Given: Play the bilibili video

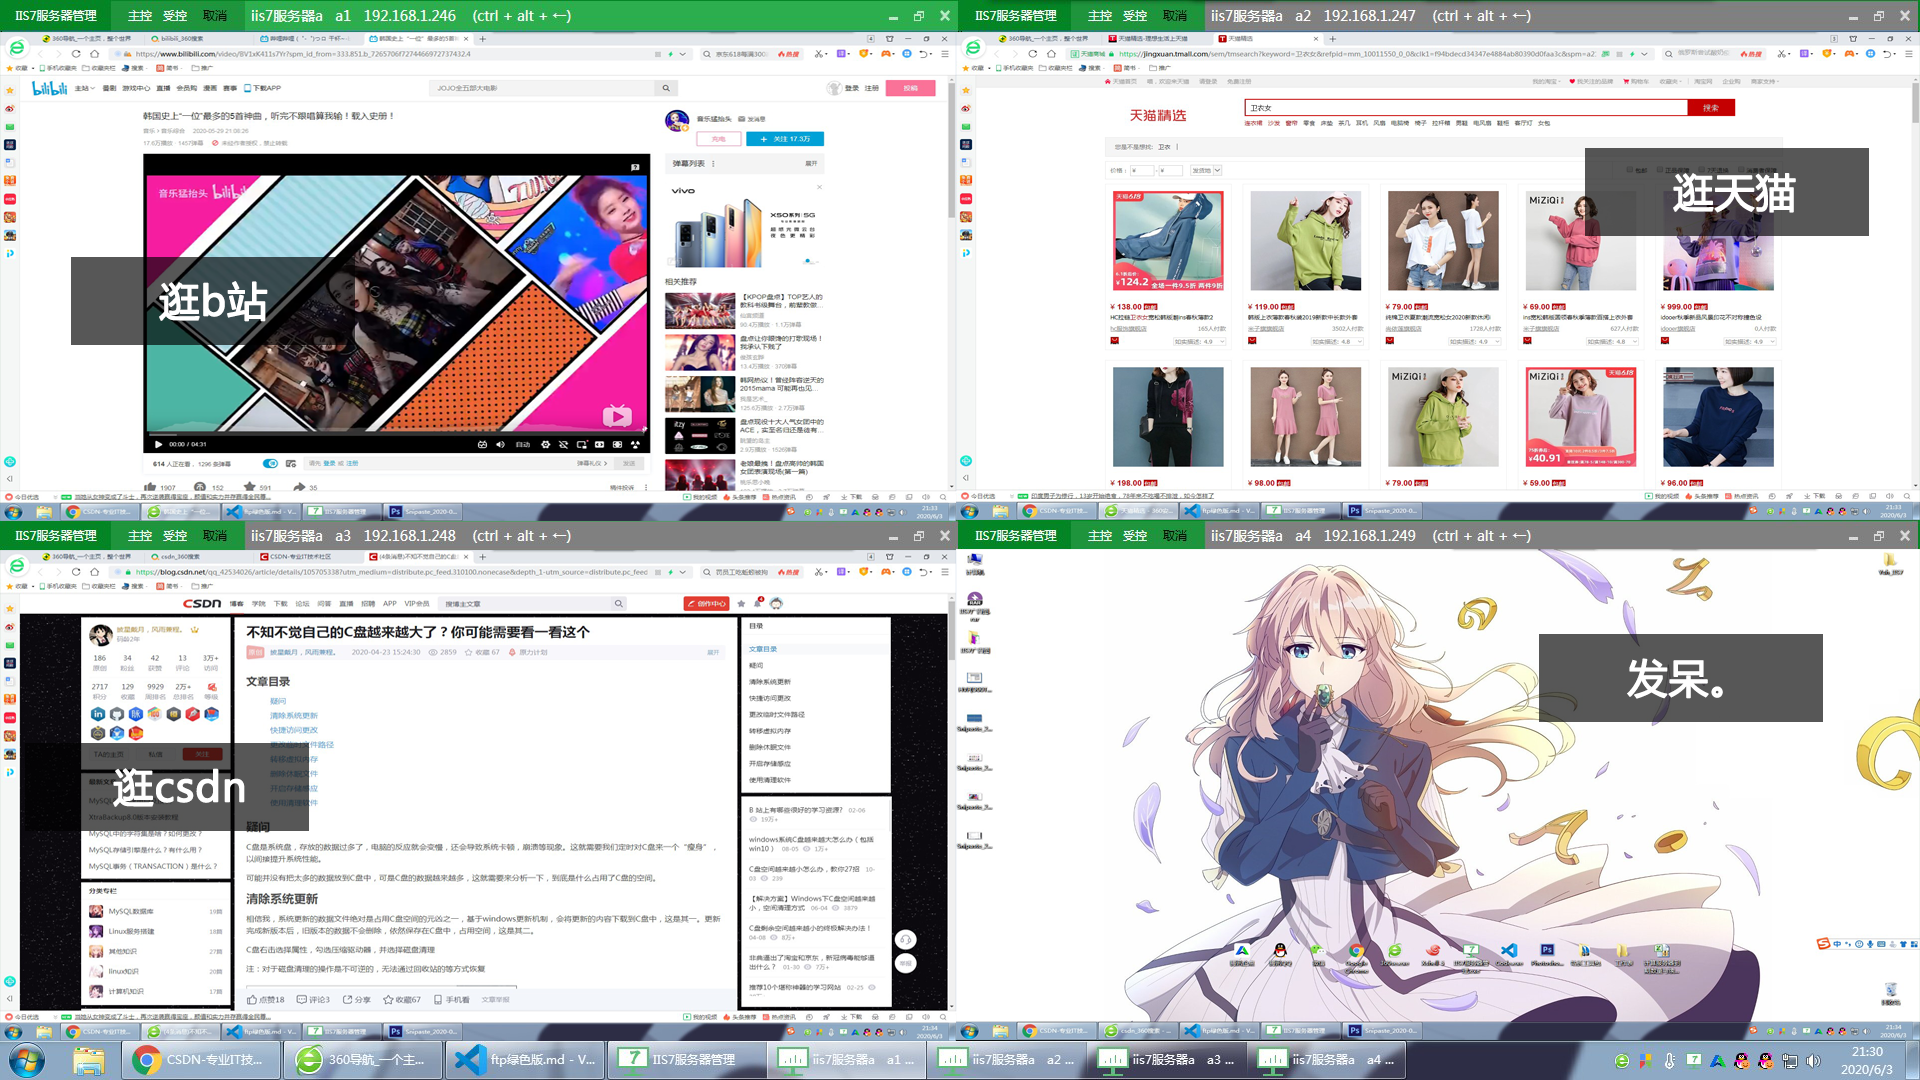Looking at the screenshot, I should point(158,444).
